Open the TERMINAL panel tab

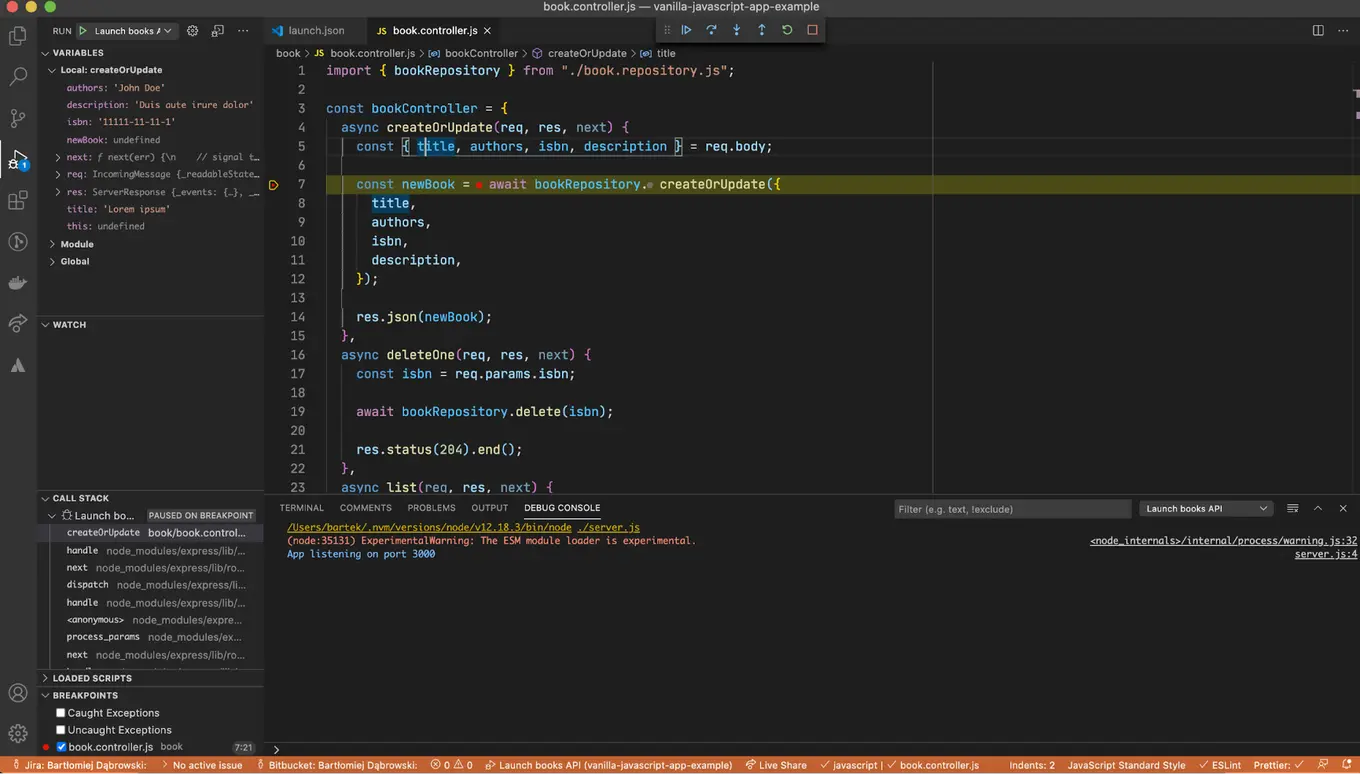point(301,507)
